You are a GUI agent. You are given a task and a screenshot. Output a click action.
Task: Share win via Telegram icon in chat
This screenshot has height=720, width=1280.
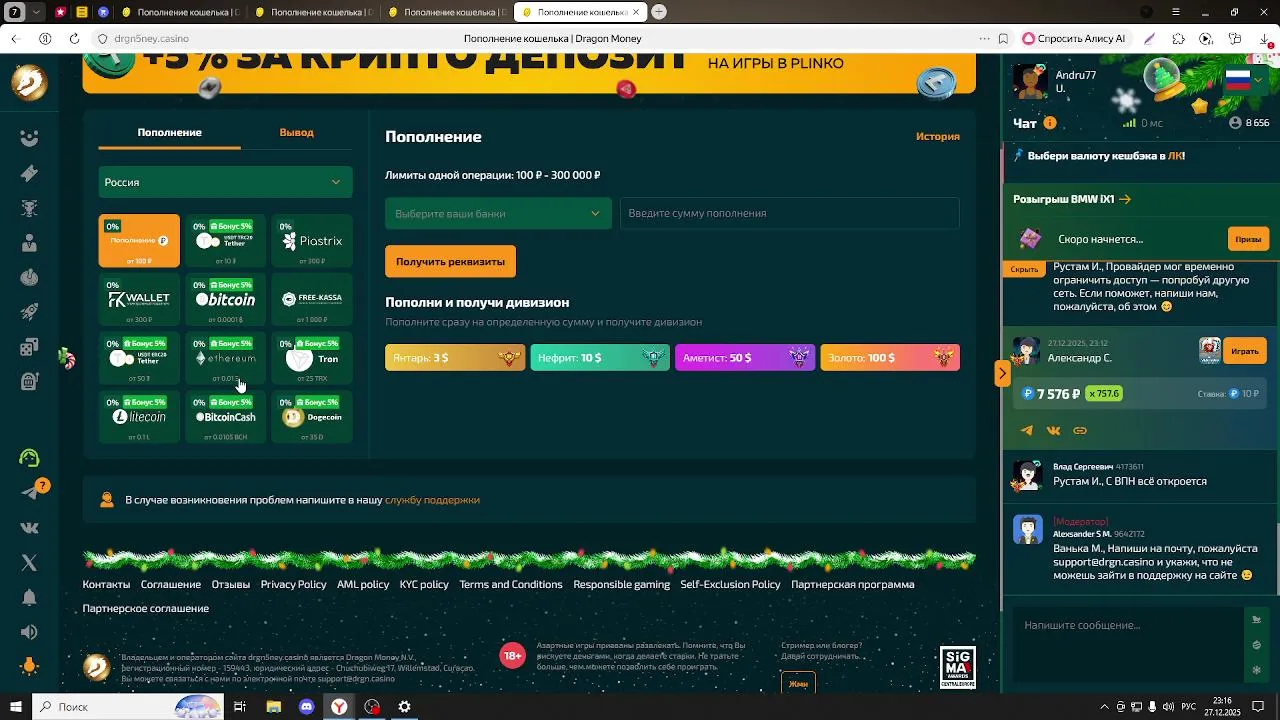pos(1027,431)
